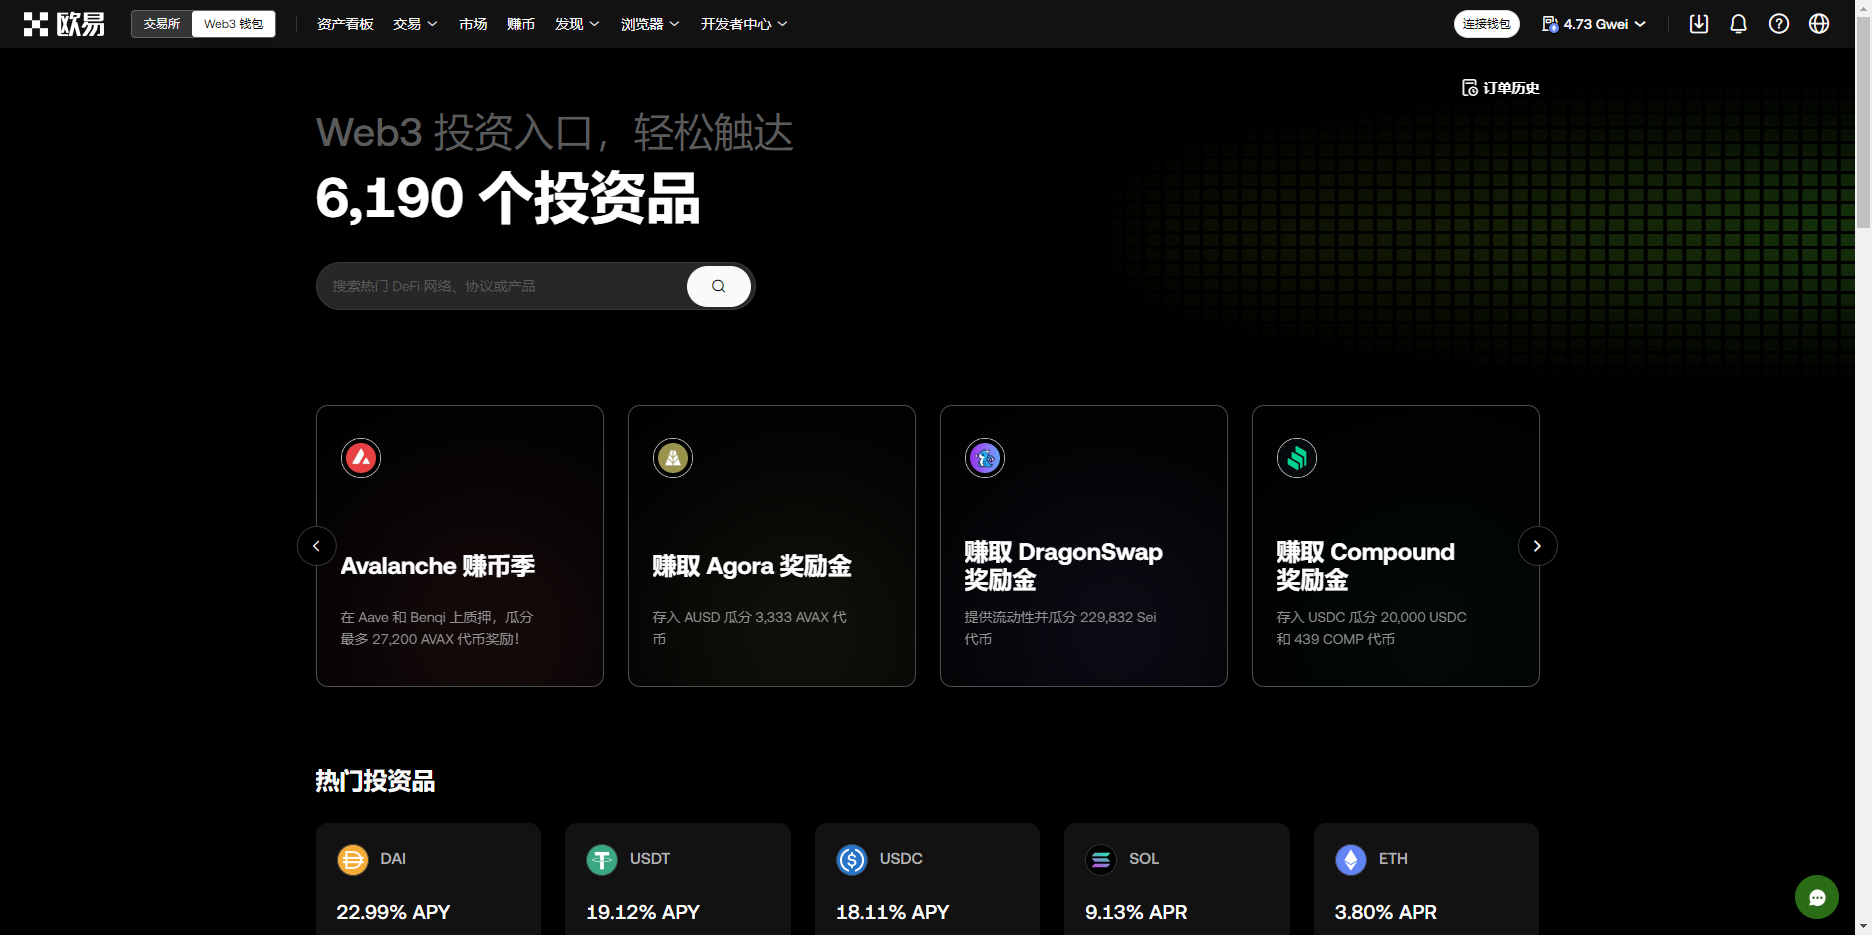Image resolution: width=1872 pixels, height=935 pixels.
Task: Click the gas station Gwei icon
Action: [x=1550, y=24]
